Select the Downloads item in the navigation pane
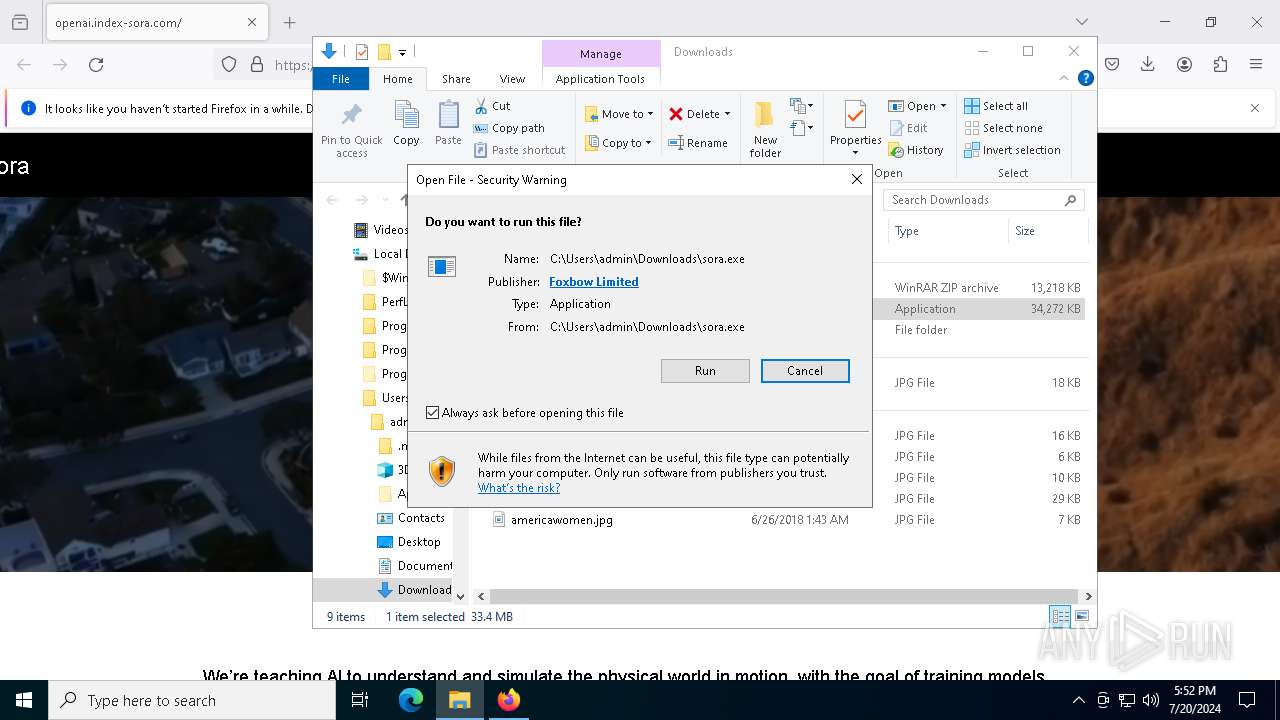 pos(414,590)
